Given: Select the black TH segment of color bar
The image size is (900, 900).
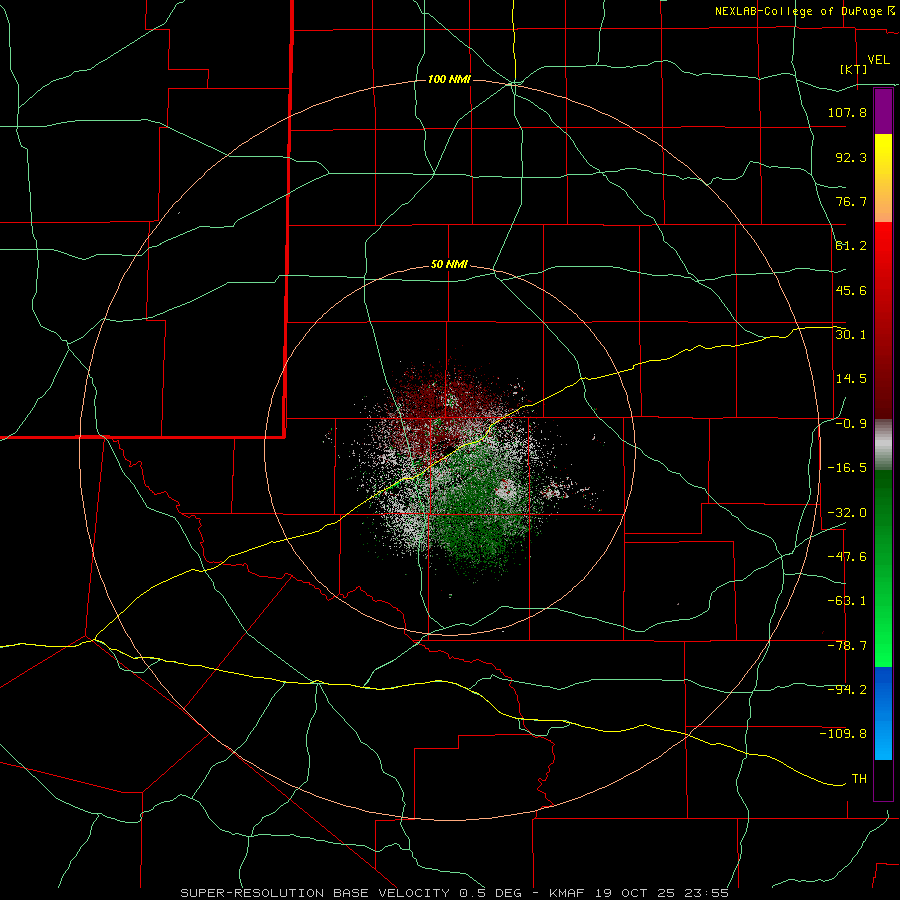Looking at the screenshot, I should tap(883, 779).
